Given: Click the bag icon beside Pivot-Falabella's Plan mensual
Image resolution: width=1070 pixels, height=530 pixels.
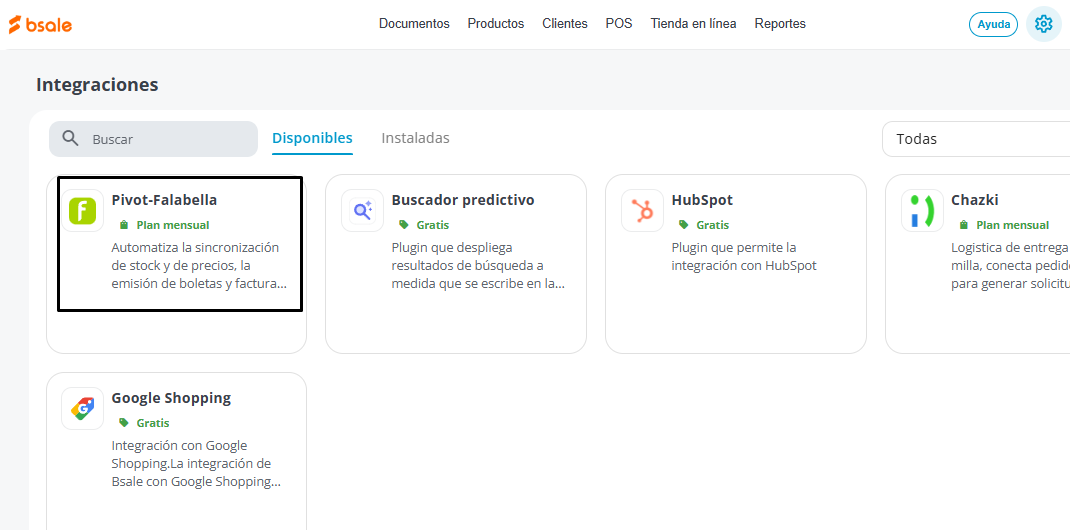Looking at the screenshot, I should (x=124, y=224).
